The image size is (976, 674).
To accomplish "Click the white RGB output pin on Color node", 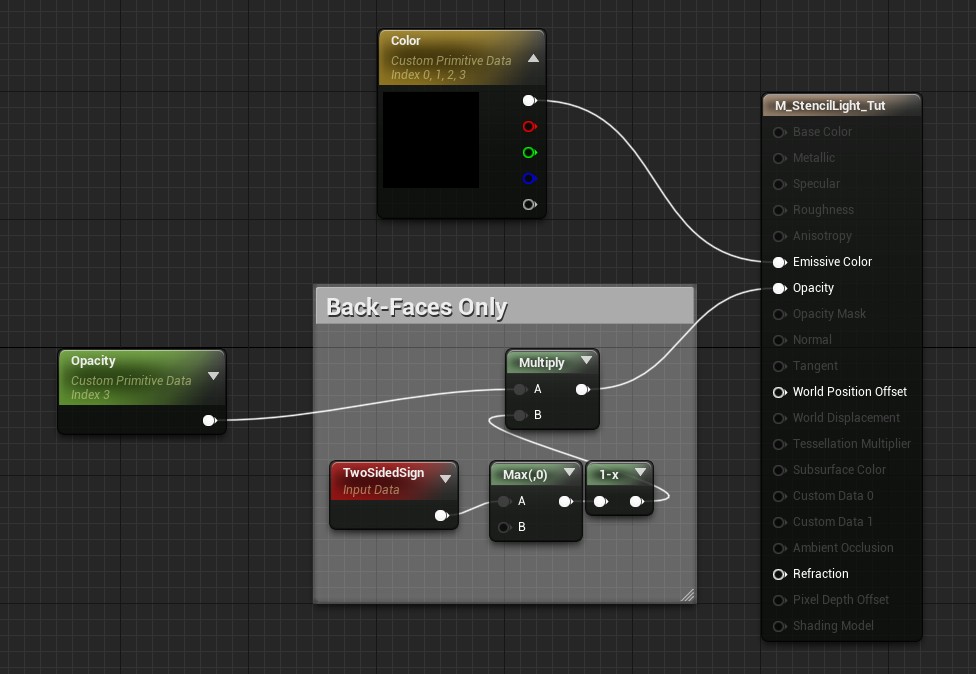I will tap(529, 101).
